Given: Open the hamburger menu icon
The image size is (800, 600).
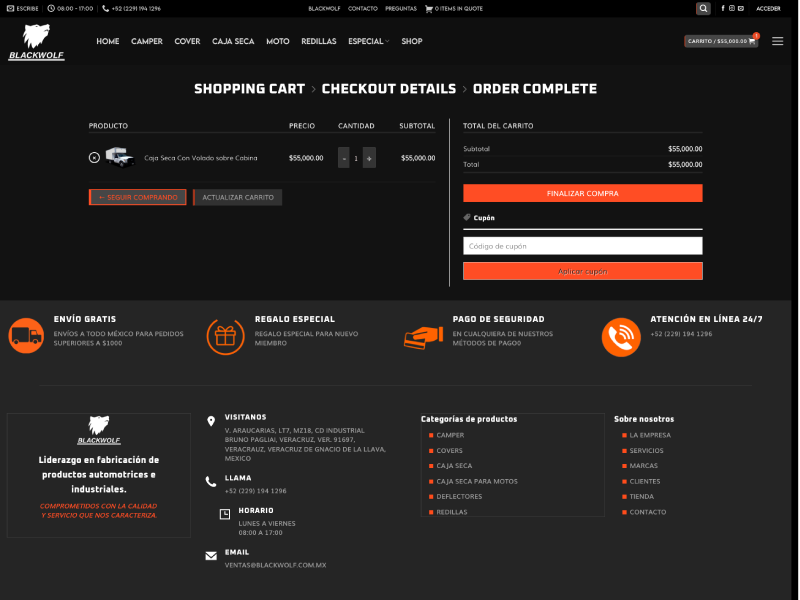Looking at the screenshot, I should pyautogui.click(x=777, y=41).
